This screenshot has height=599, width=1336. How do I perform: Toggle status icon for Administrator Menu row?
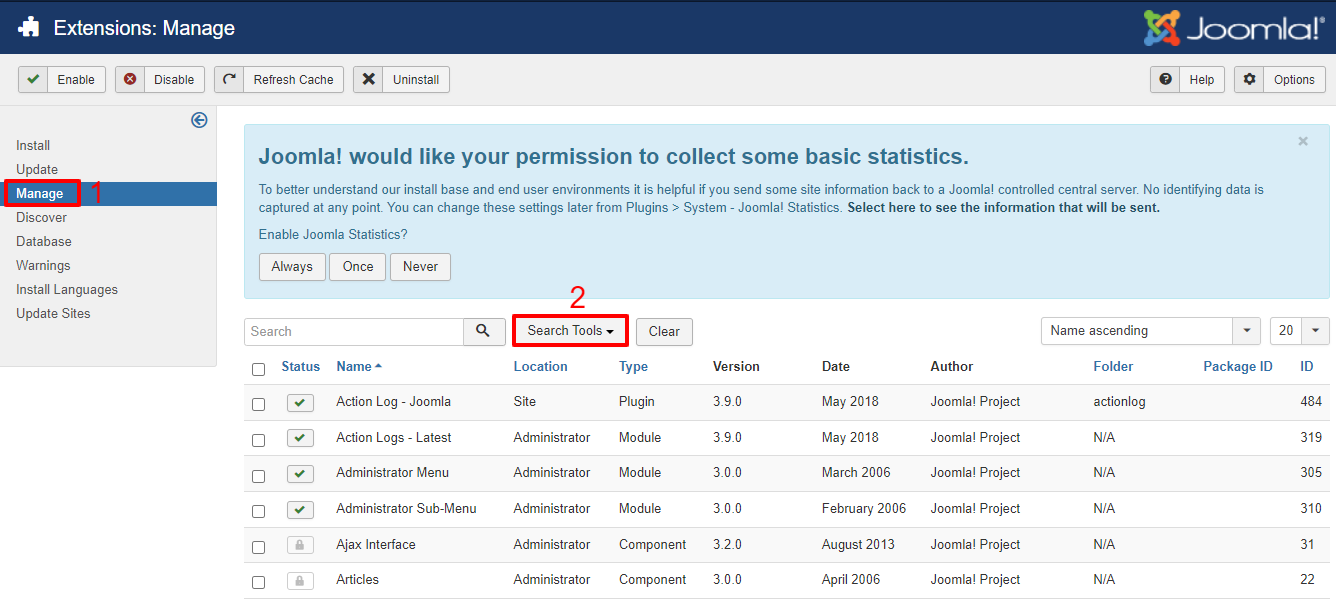[x=300, y=473]
